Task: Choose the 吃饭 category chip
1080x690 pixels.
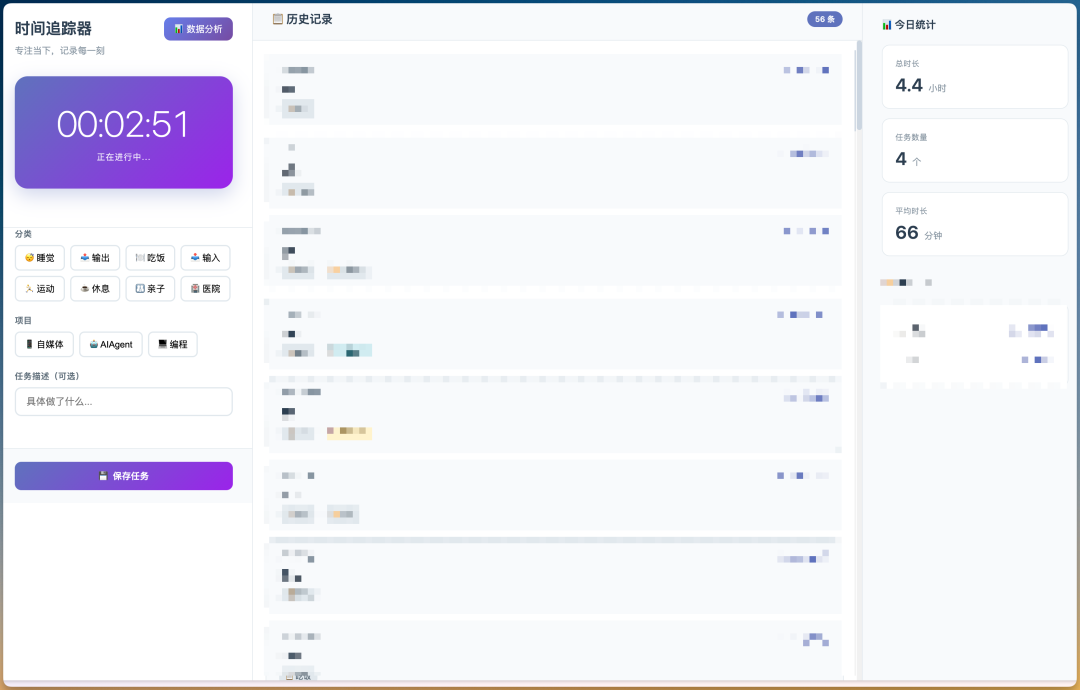Action: click(150, 258)
